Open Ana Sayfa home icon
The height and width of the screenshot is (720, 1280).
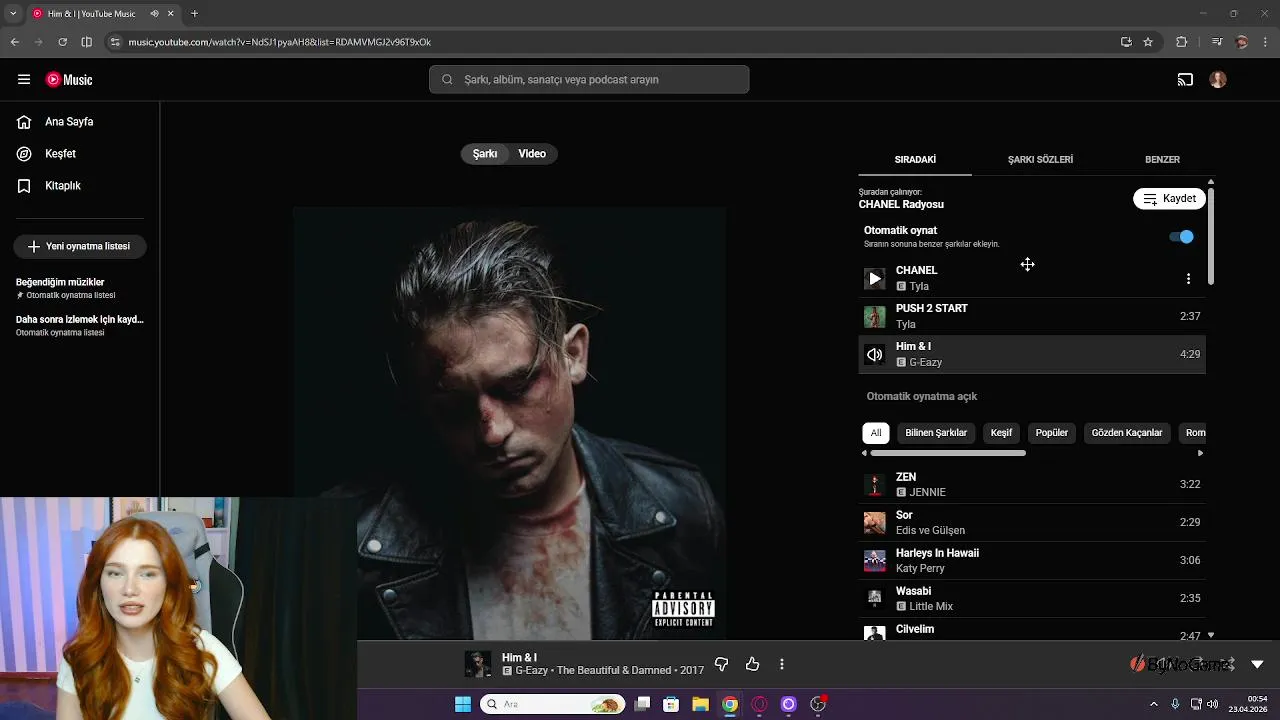[x=24, y=122]
